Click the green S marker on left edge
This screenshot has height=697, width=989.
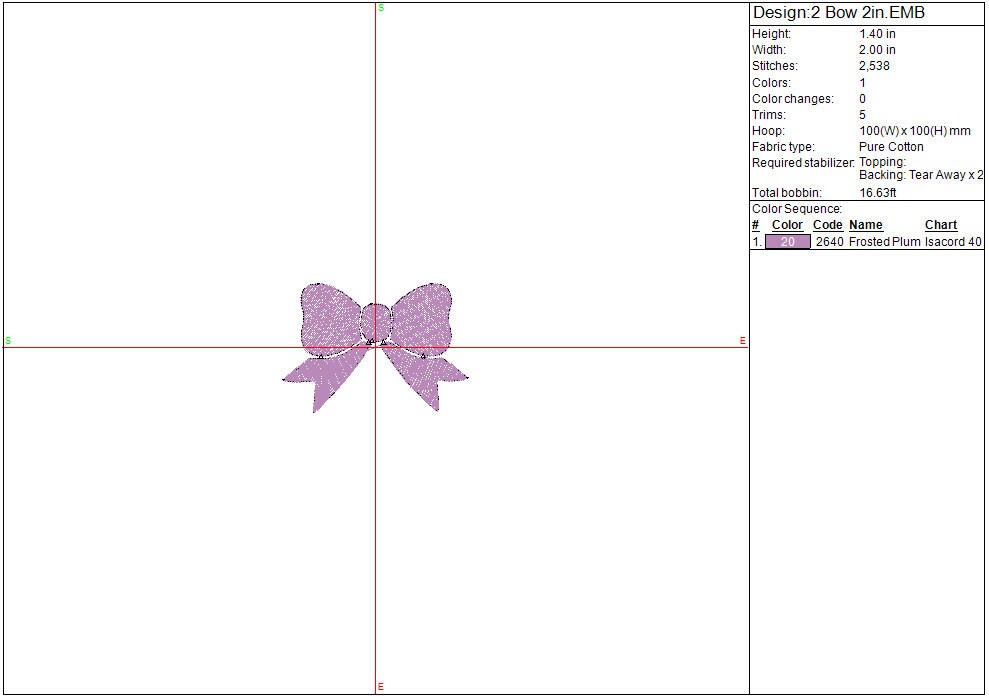pyautogui.click(x=8, y=341)
